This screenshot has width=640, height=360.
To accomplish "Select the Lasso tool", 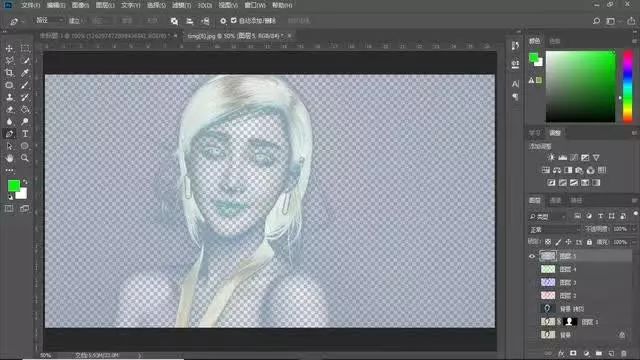I will (9, 60).
